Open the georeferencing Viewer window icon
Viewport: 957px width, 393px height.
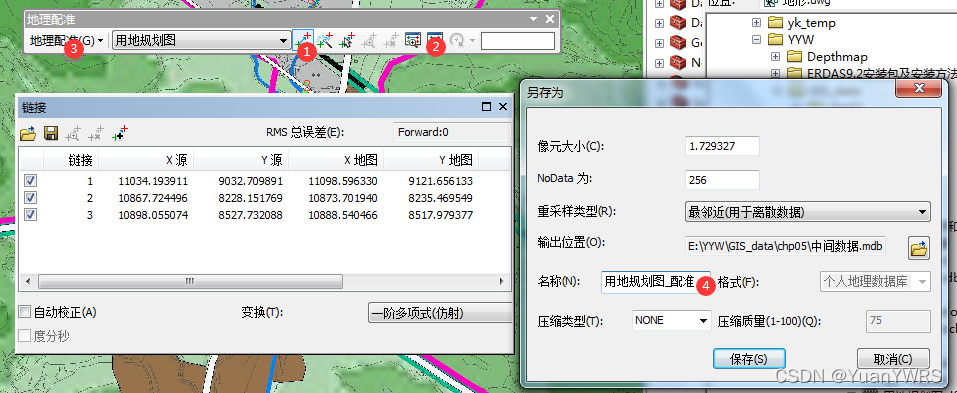(413, 41)
